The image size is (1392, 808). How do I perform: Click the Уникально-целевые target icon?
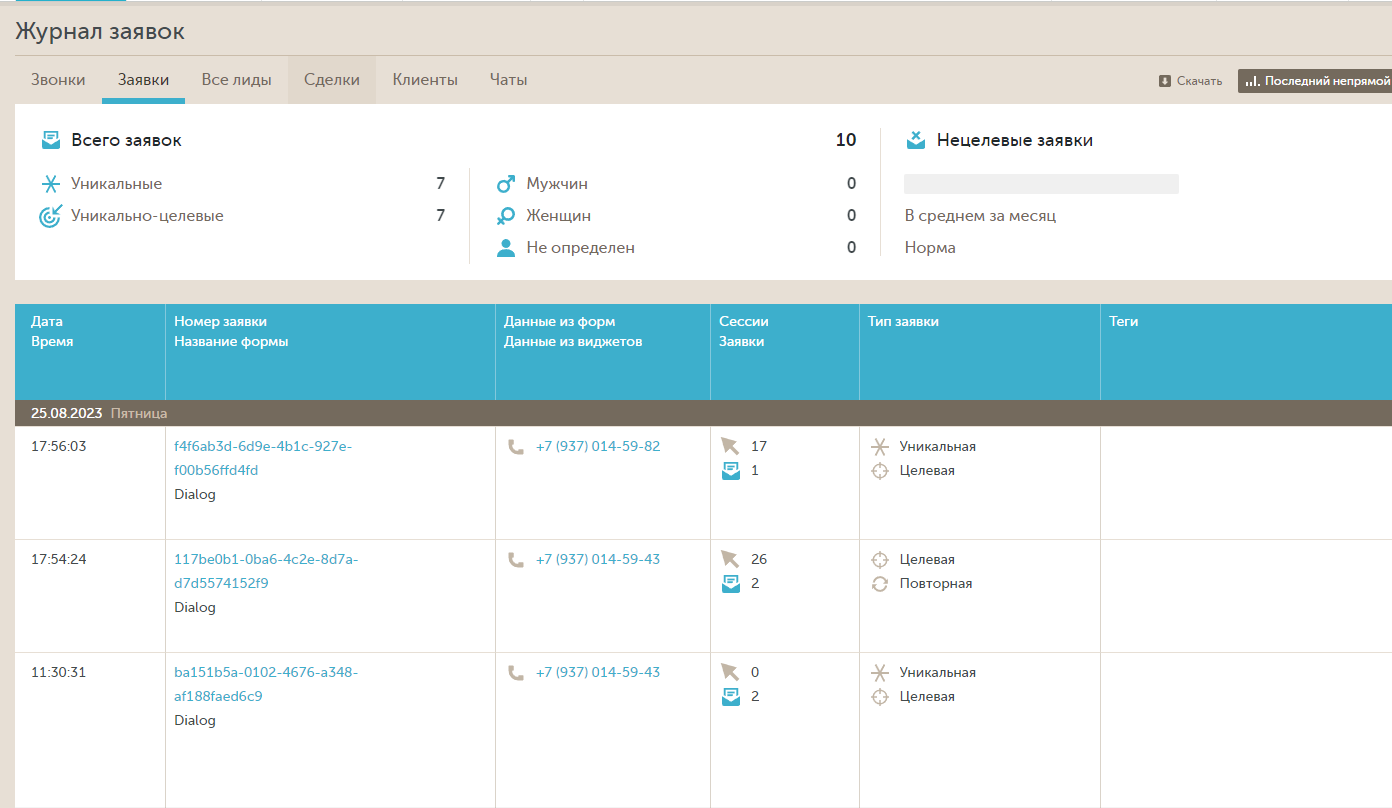click(51, 216)
